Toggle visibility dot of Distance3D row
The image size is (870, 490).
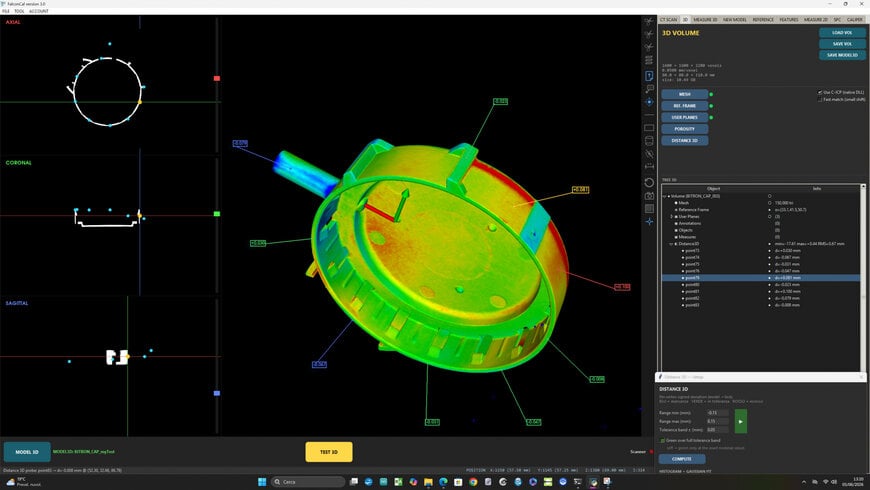point(770,244)
